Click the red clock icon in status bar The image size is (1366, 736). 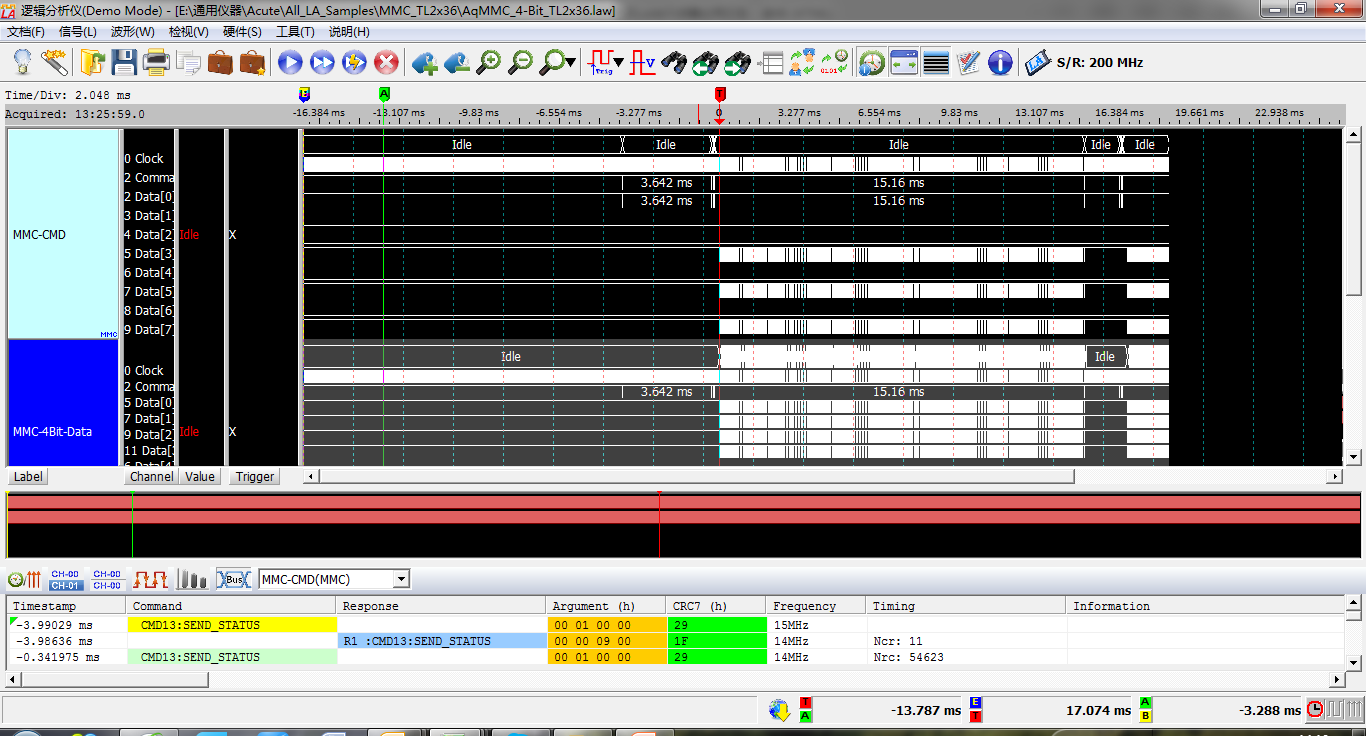1315,709
